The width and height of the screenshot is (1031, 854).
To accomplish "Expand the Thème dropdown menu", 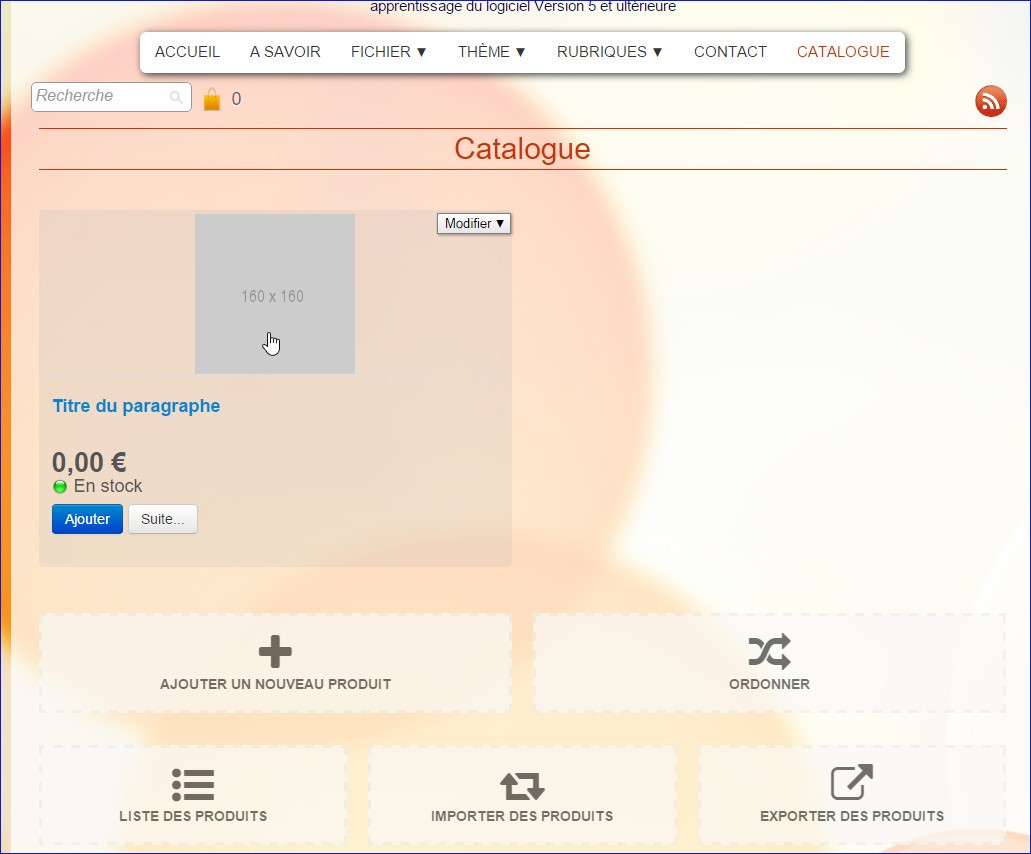I will (x=491, y=52).
